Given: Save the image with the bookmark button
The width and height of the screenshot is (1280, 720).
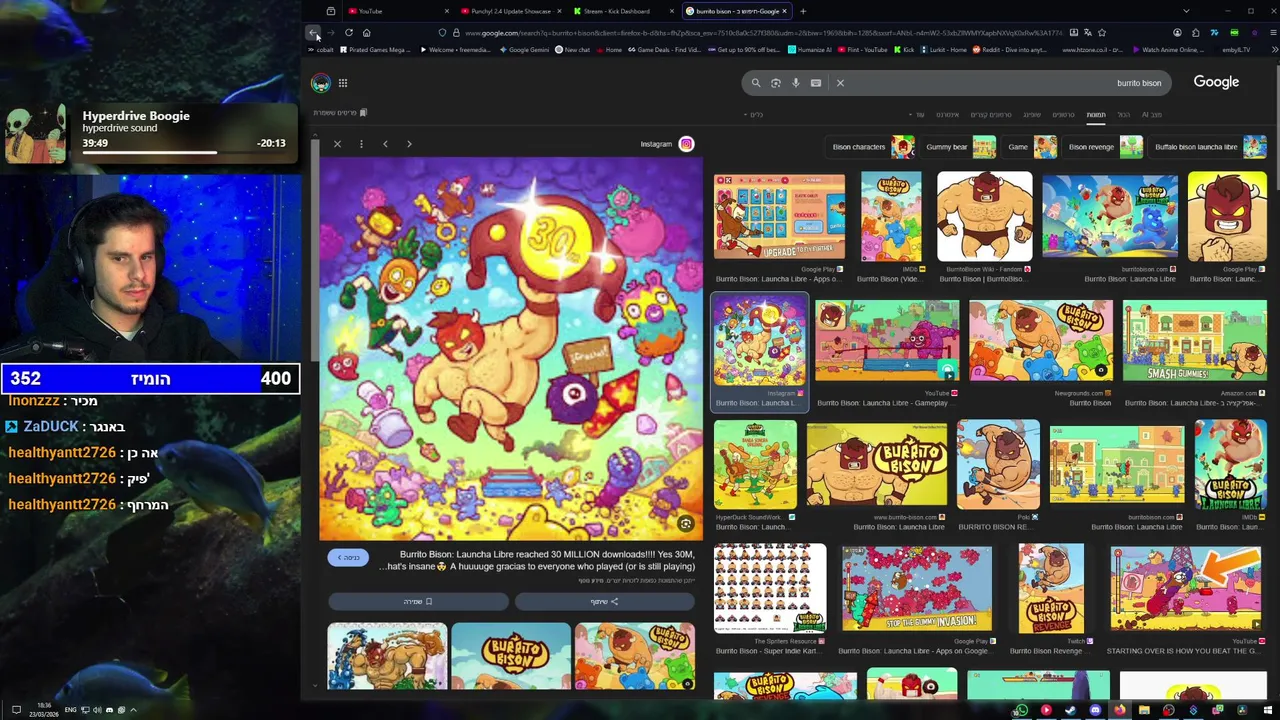Looking at the screenshot, I should point(418,601).
